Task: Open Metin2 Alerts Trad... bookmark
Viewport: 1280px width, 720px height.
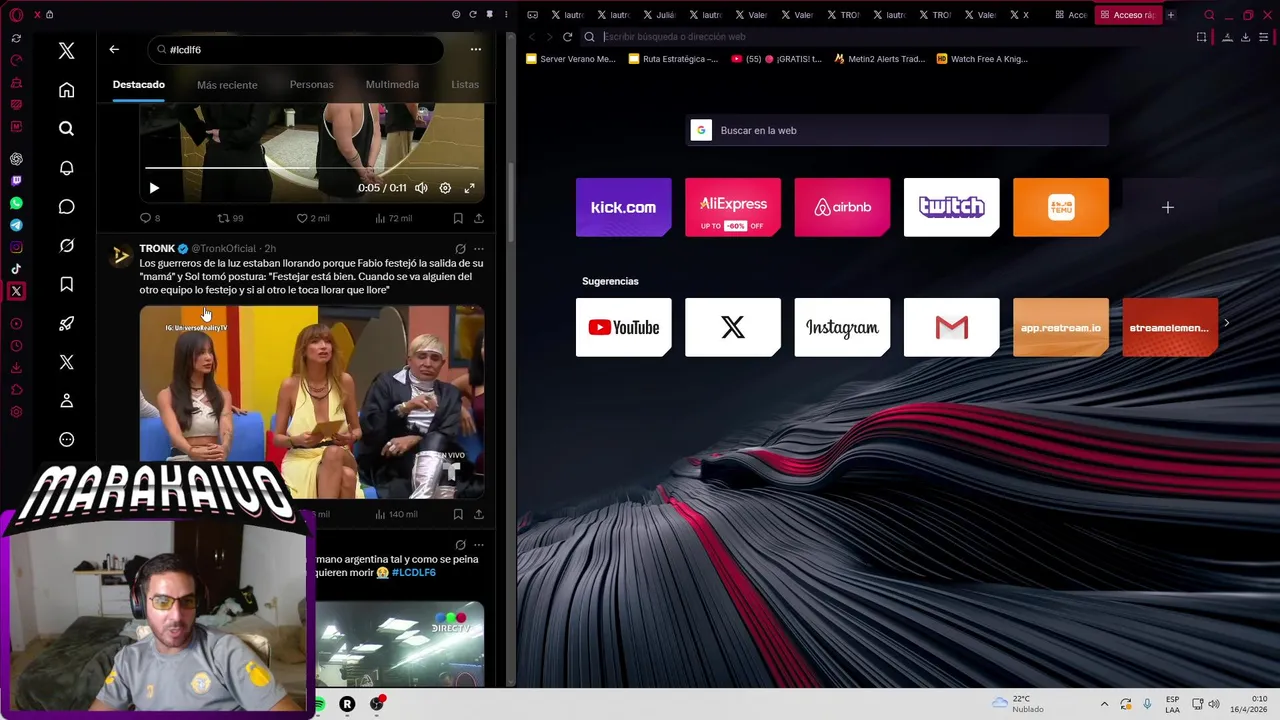Action: (x=878, y=59)
